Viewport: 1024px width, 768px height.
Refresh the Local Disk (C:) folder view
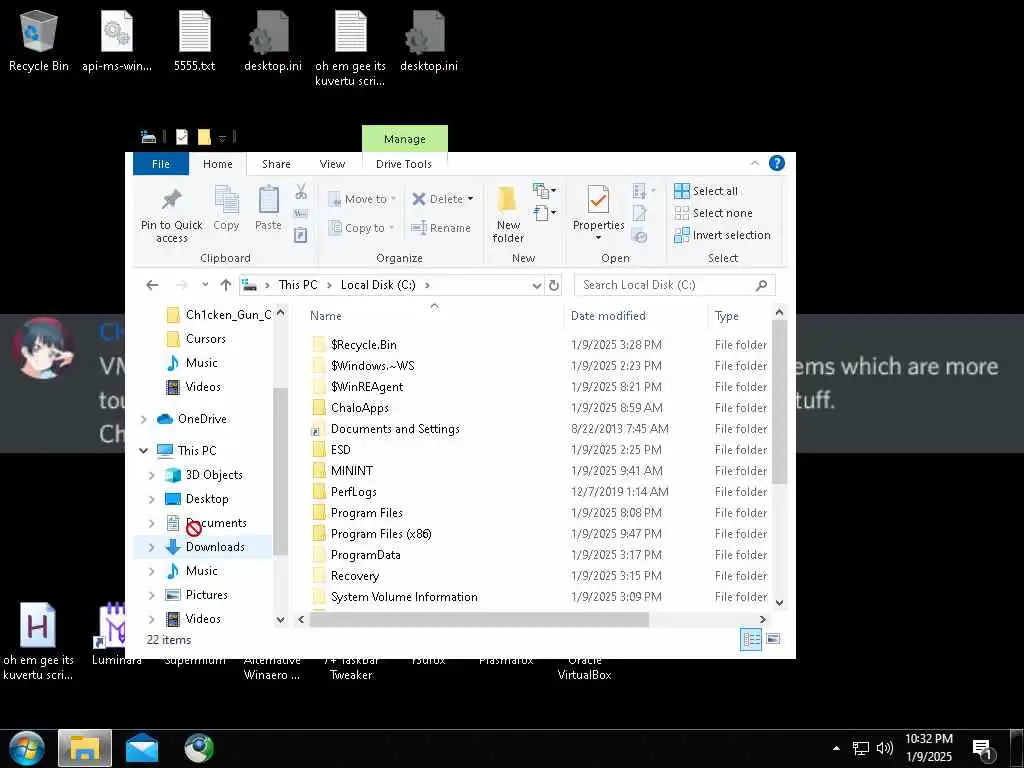(x=554, y=285)
